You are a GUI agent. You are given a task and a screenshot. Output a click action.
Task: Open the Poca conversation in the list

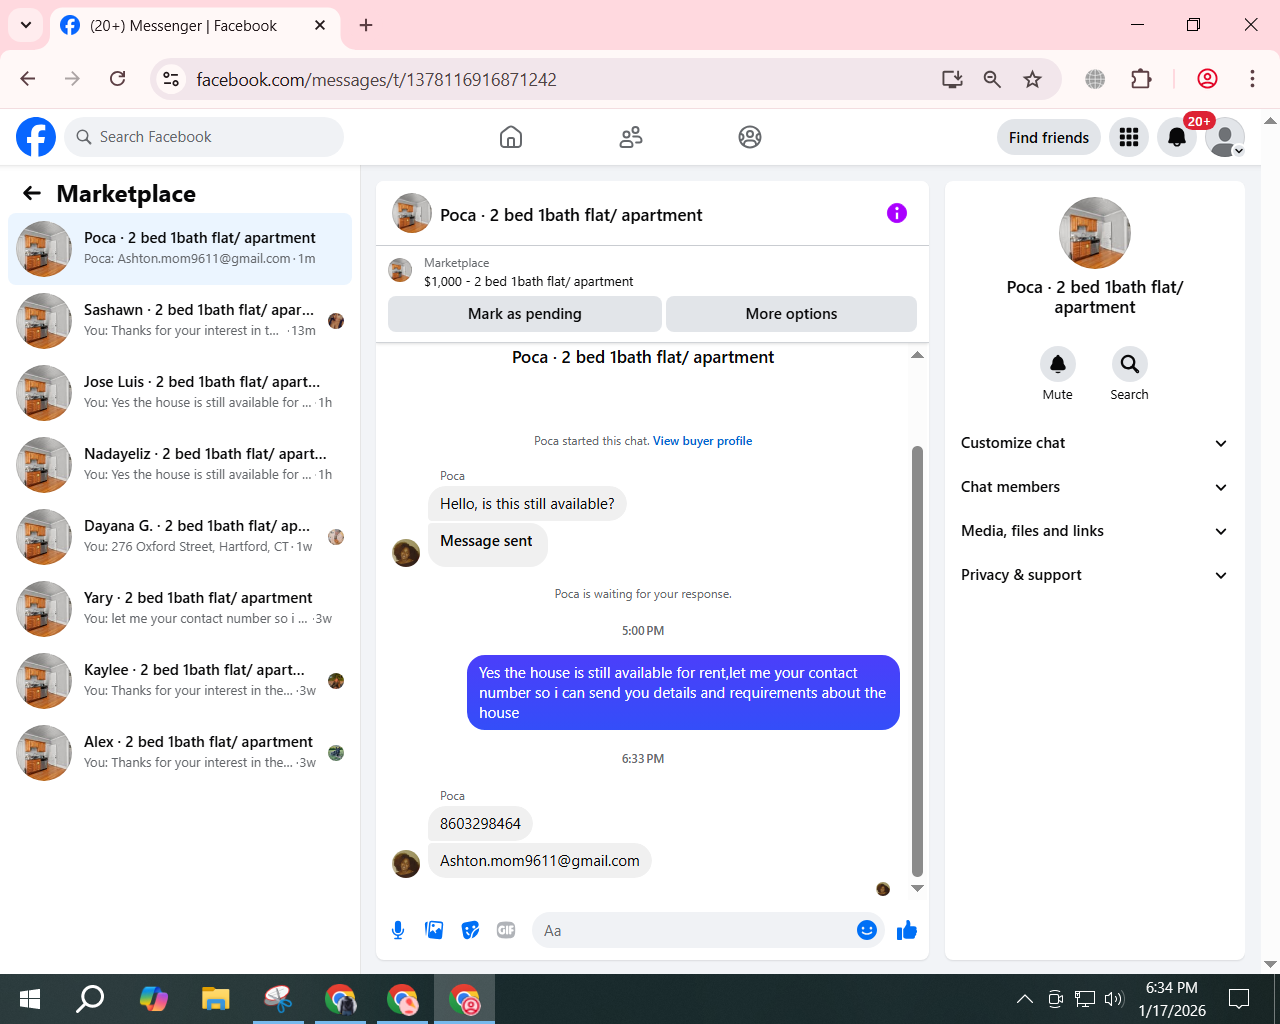click(x=180, y=249)
